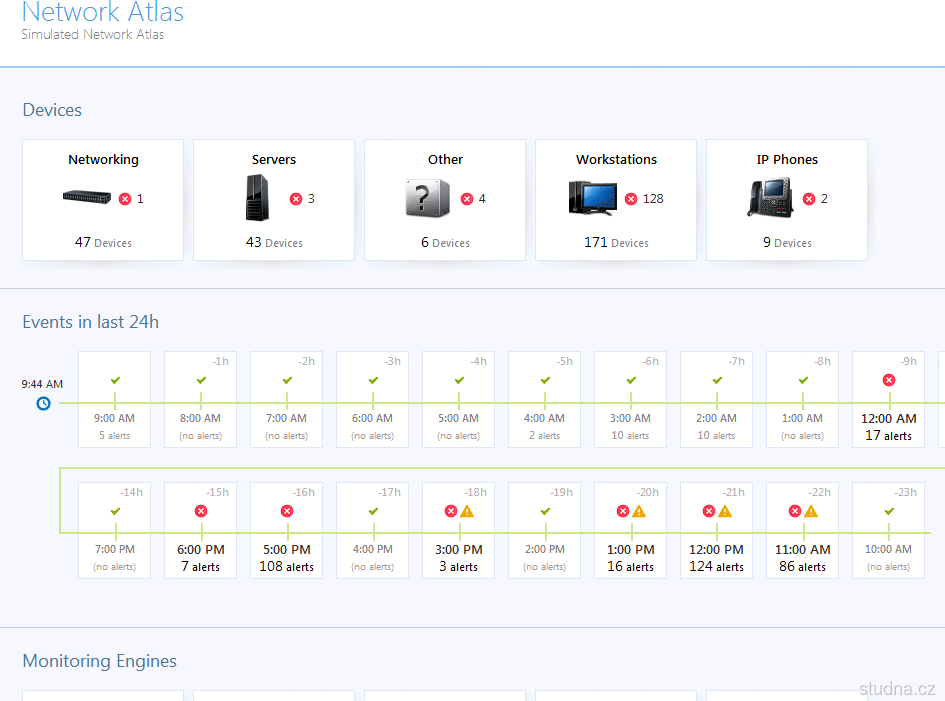Screen dimensions: 945x701
Task: Open the 3:00 AM 10 alerts tile
Action: [x=630, y=400]
